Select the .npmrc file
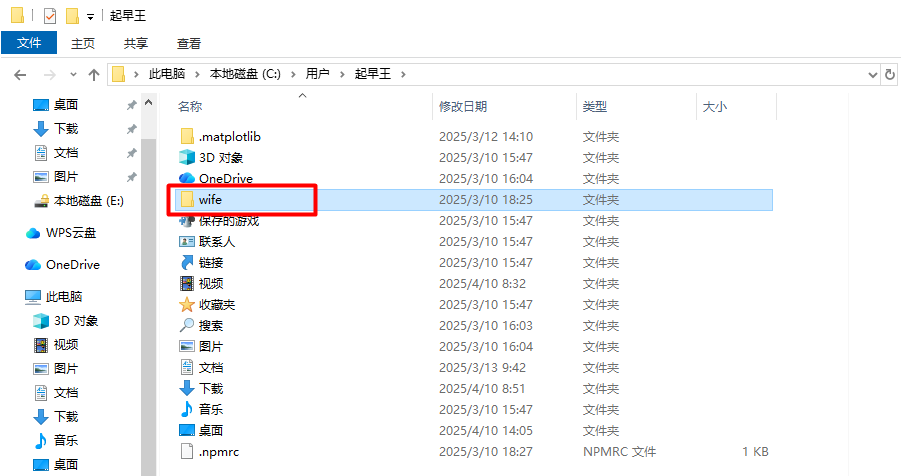 click(x=218, y=451)
